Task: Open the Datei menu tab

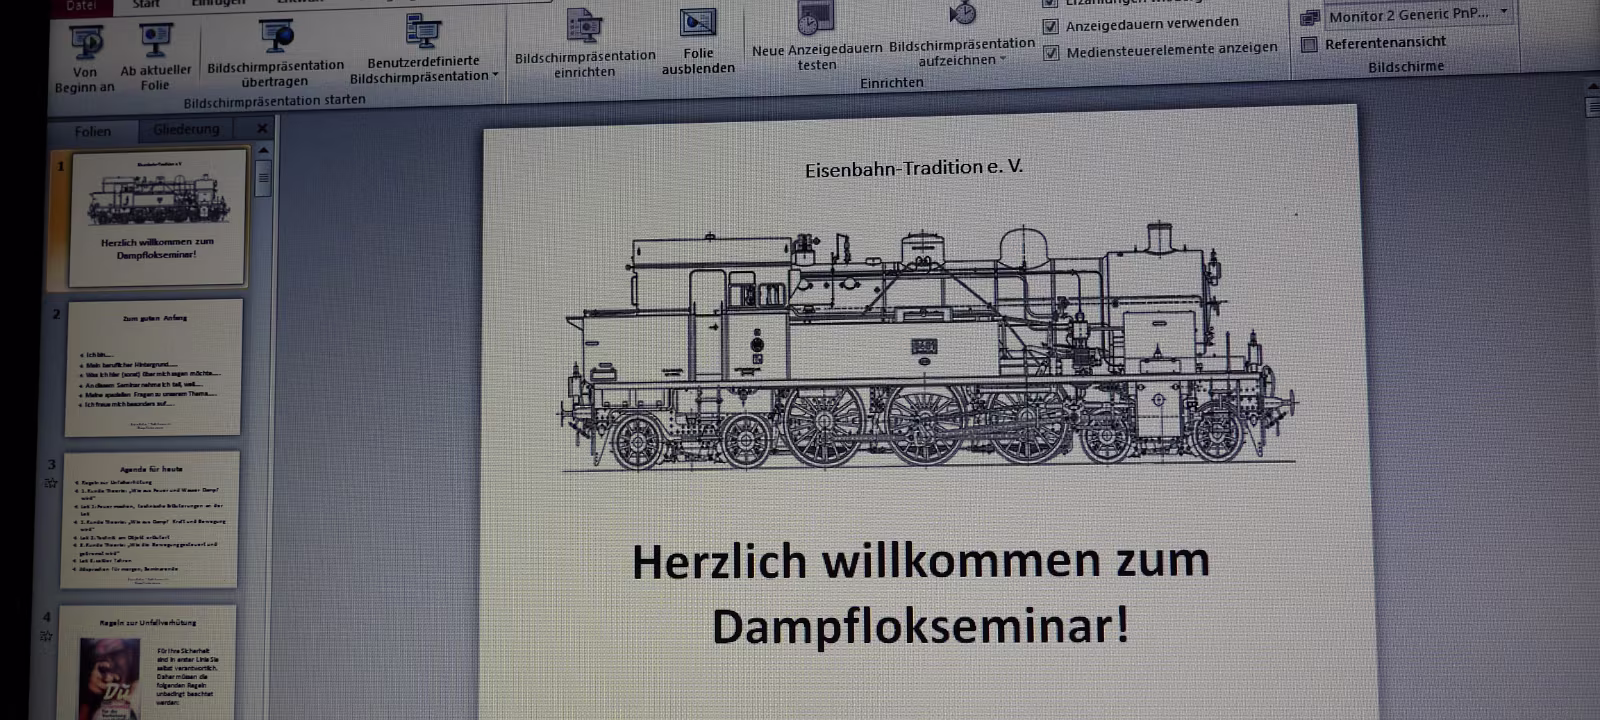Action: point(82,5)
